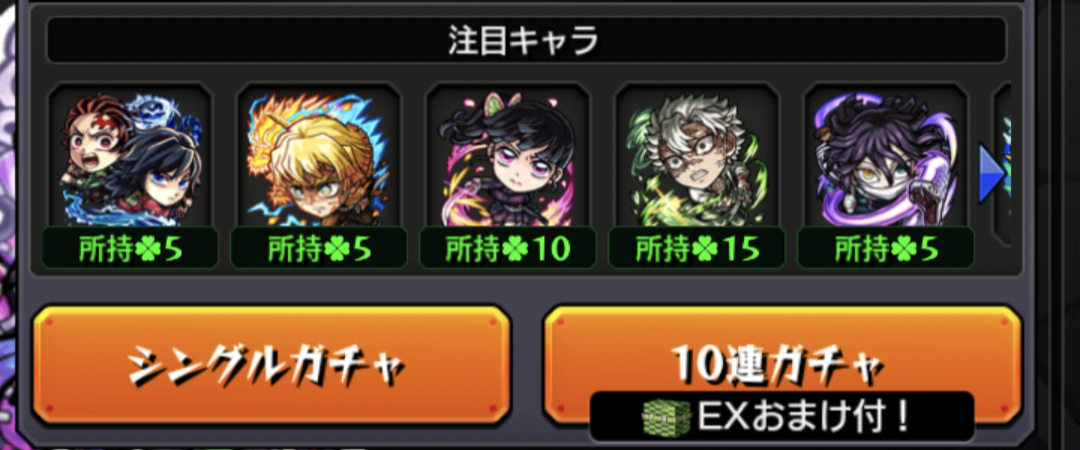This screenshot has height=450, width=1080.
Task: Click 所持5 label under Obanai
Action: coord(886,248)
